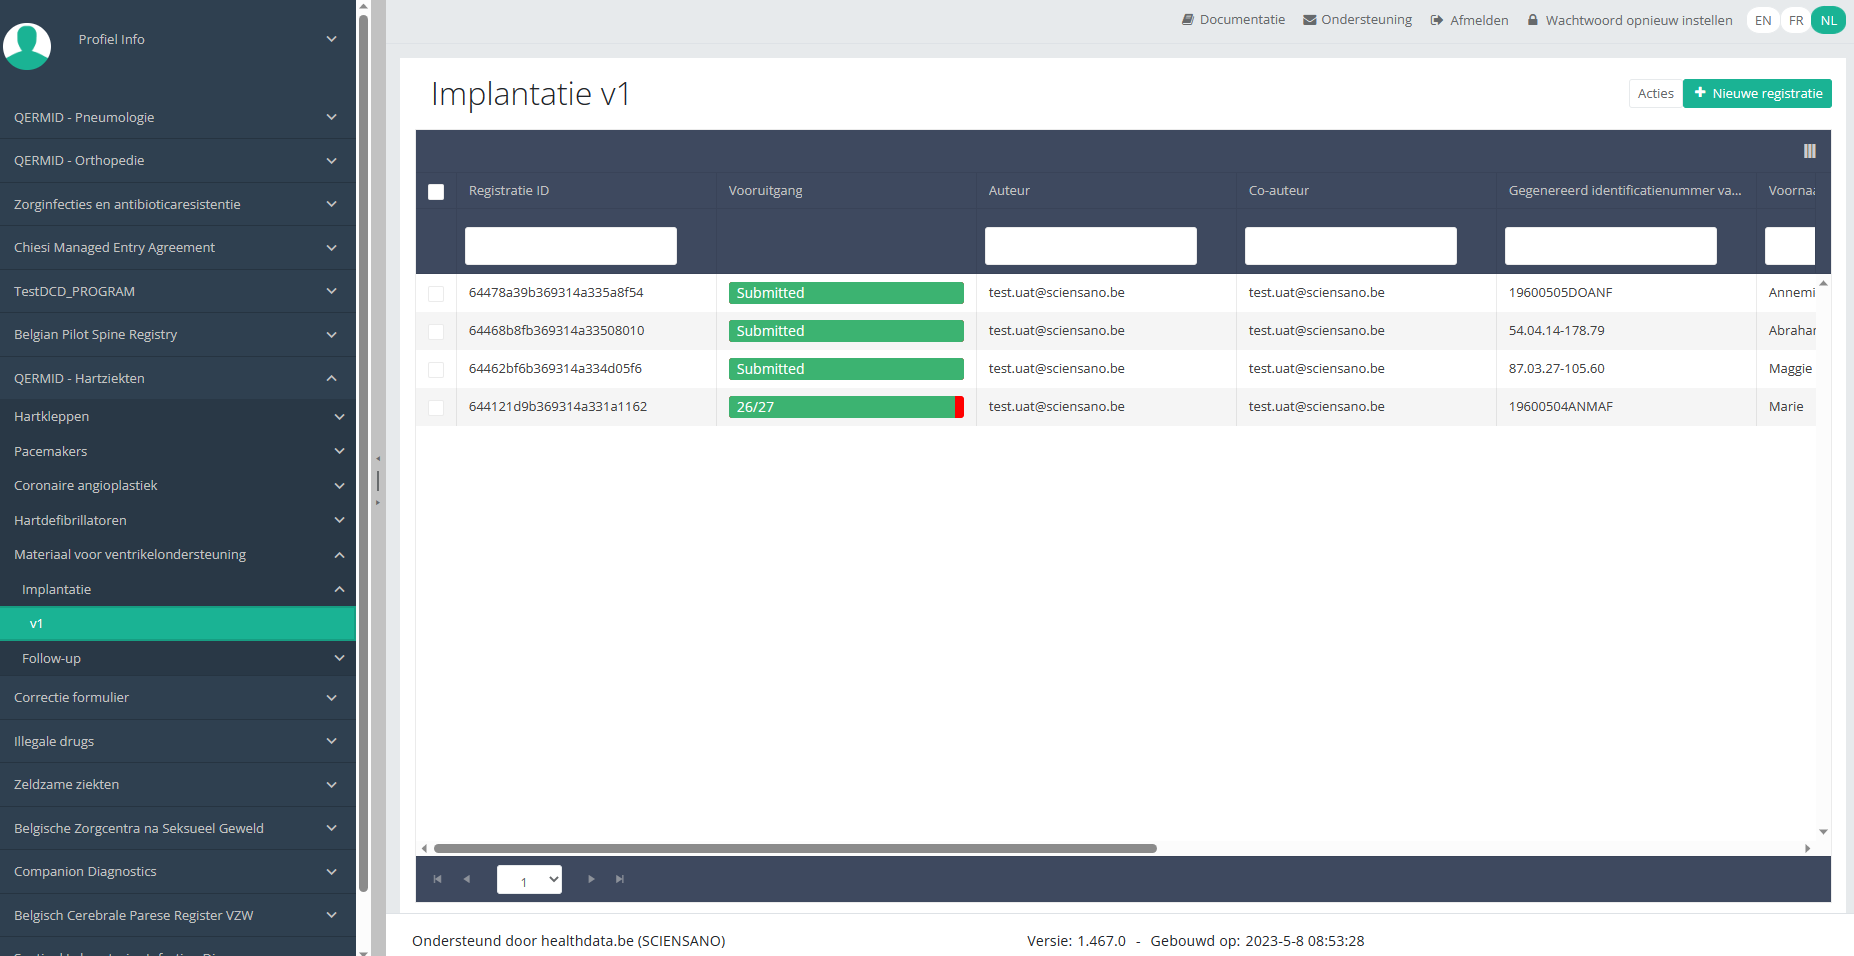
Task: Check the row with progress 26/27
Action: pos(436,408)
